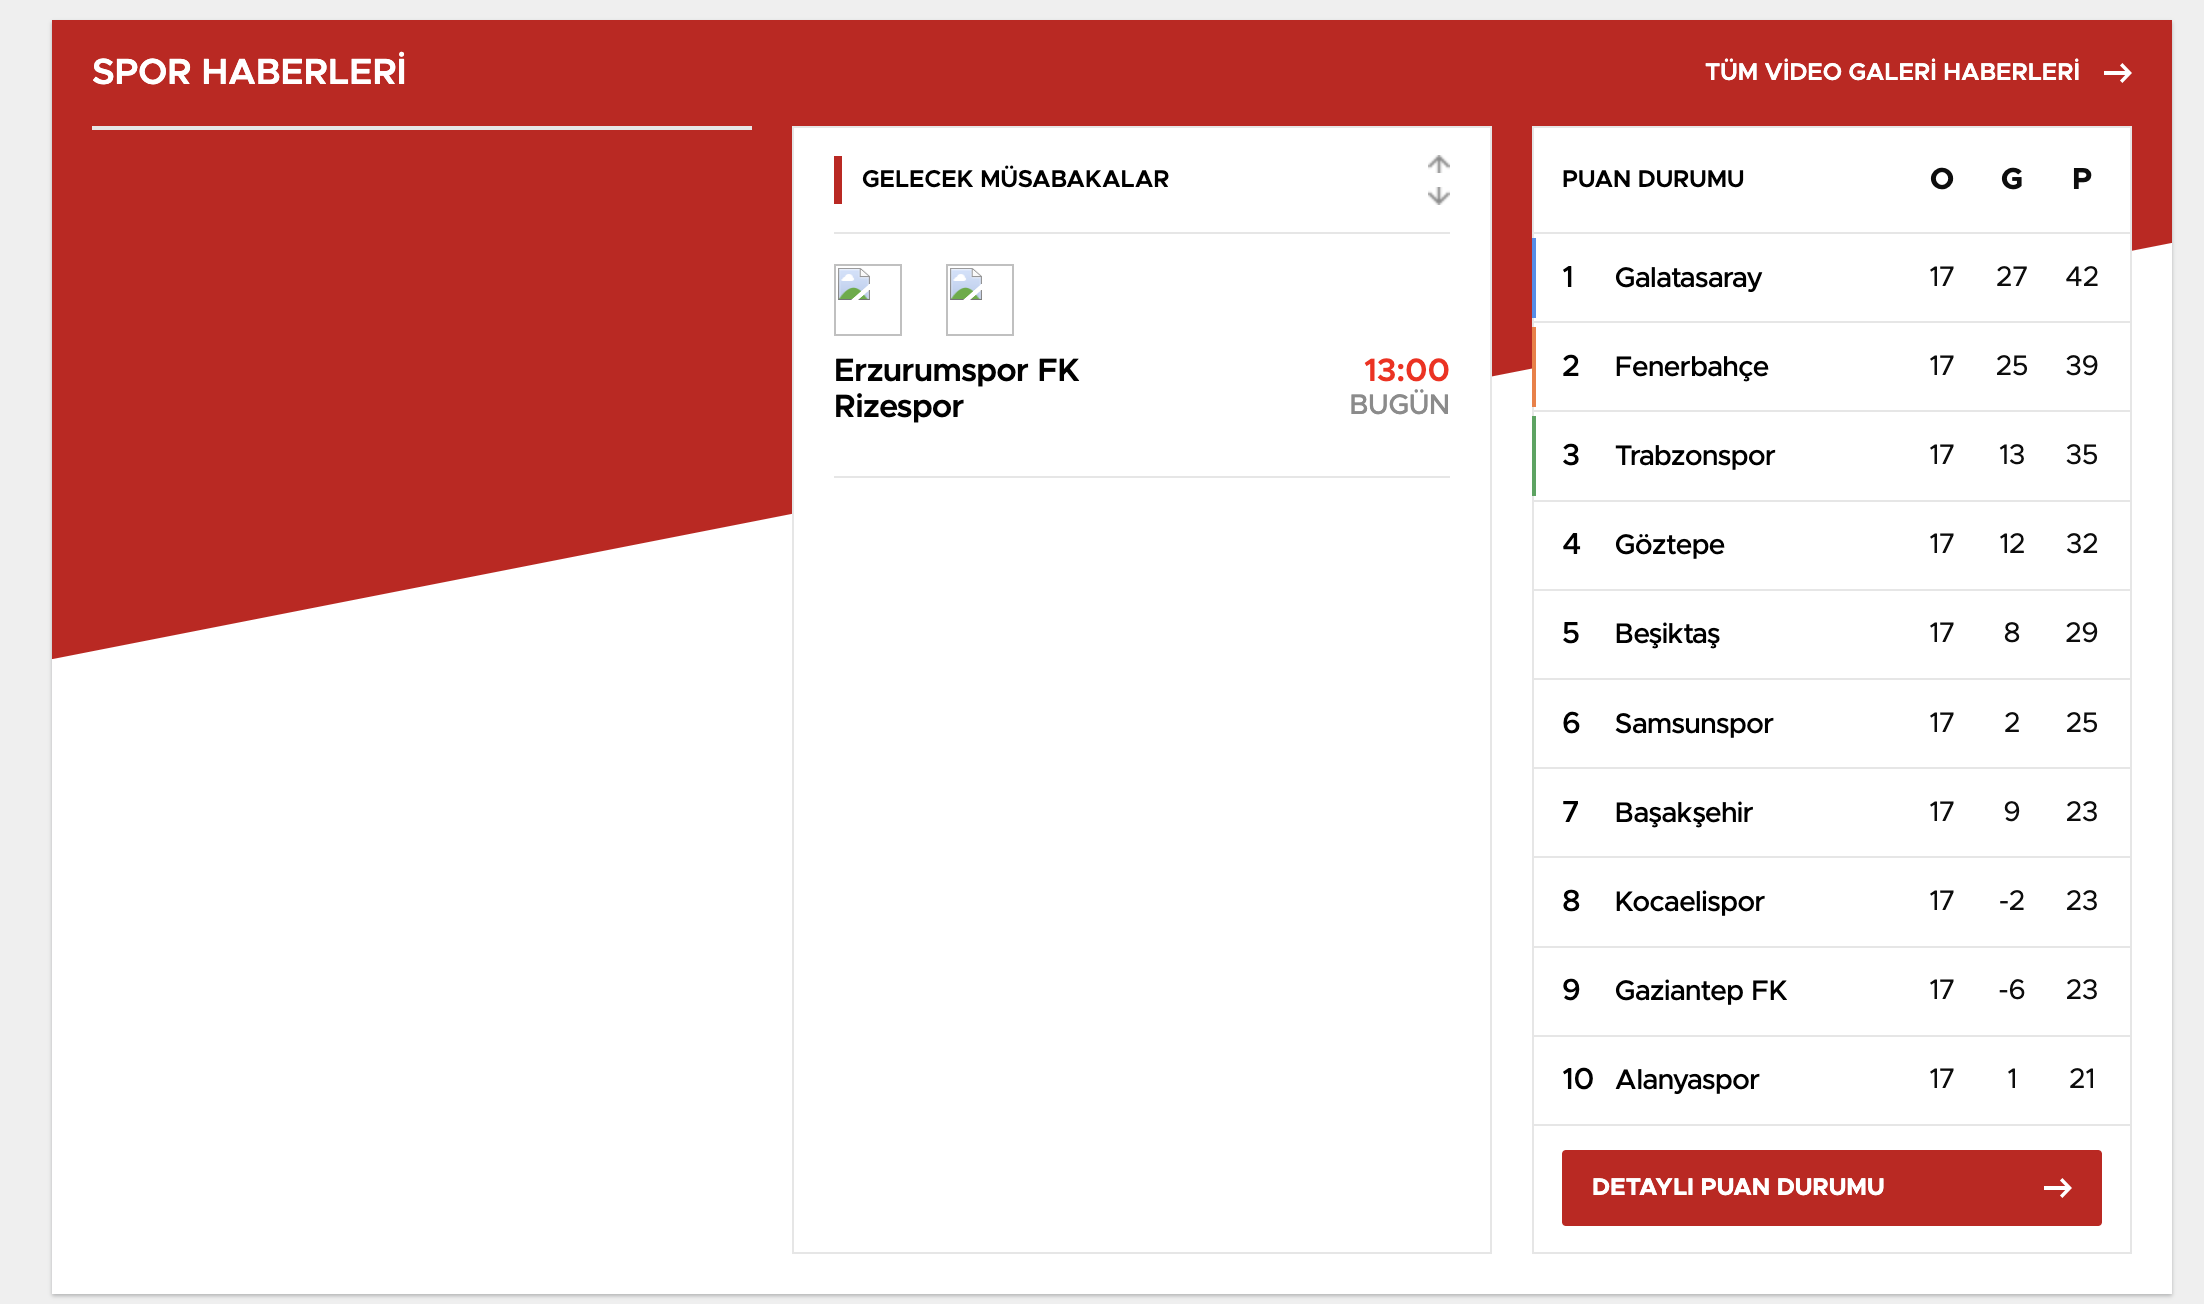Viewport: 2204px width, 1304px height.
Task: Select Galatasaray in the standings
Action: click(x=1688, y=277)
